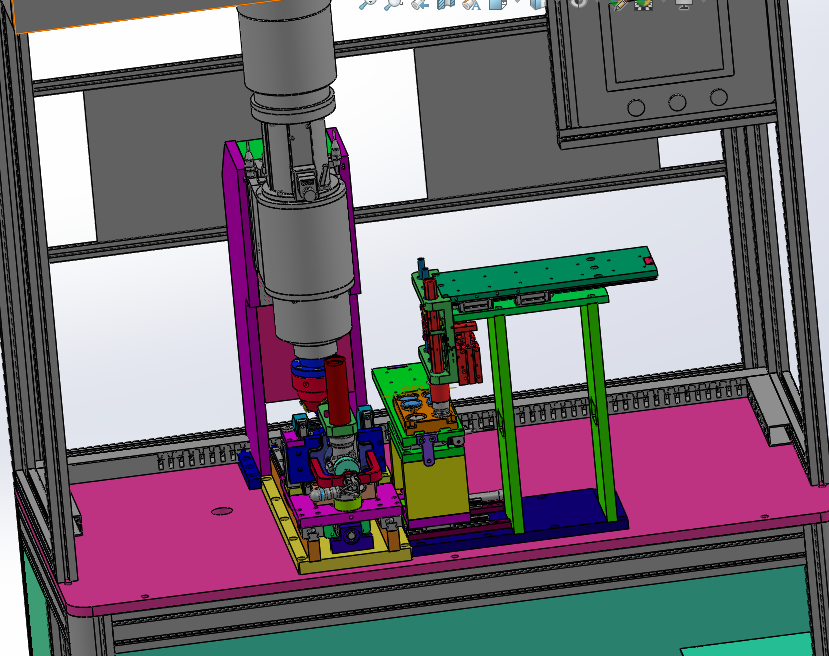Viewport: 829px width, 656px height.
Task: Select the HMI touchscreen panel
Action: click(x=669, y=40)
